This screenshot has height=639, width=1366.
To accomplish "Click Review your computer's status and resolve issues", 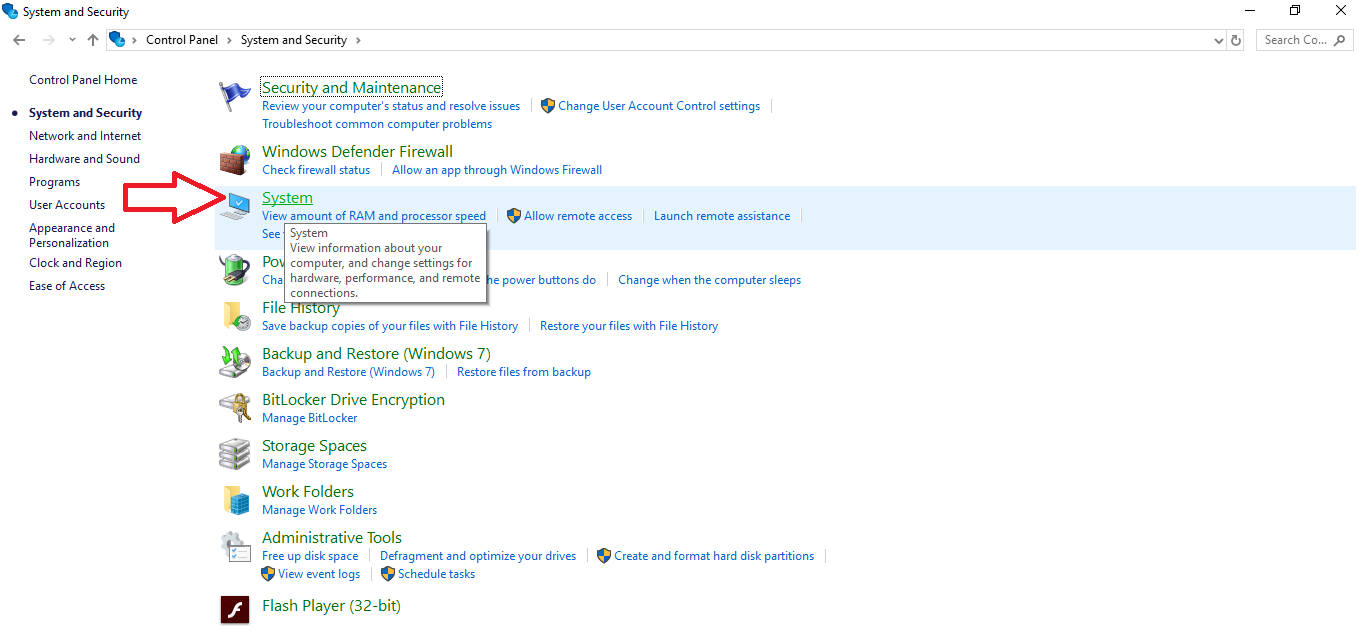I will coord(391,106).
